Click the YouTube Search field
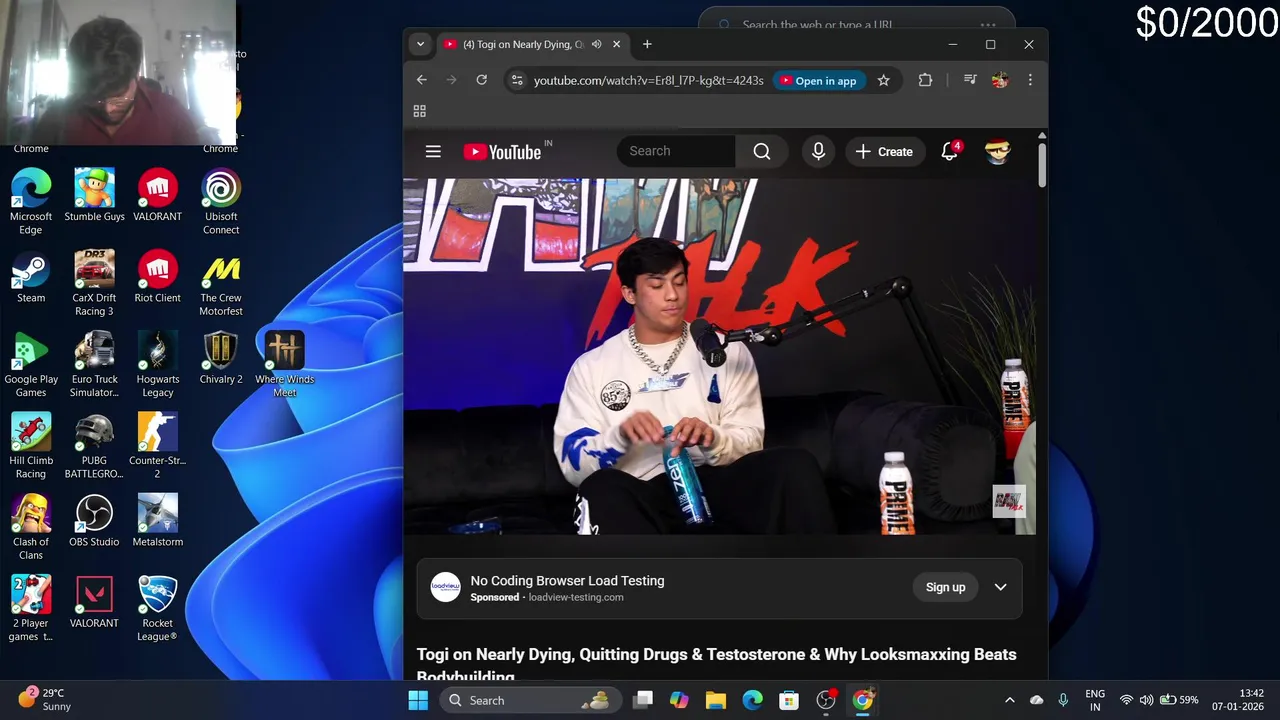The width and height of the screenshot is (1280, 720). (677, 151)
